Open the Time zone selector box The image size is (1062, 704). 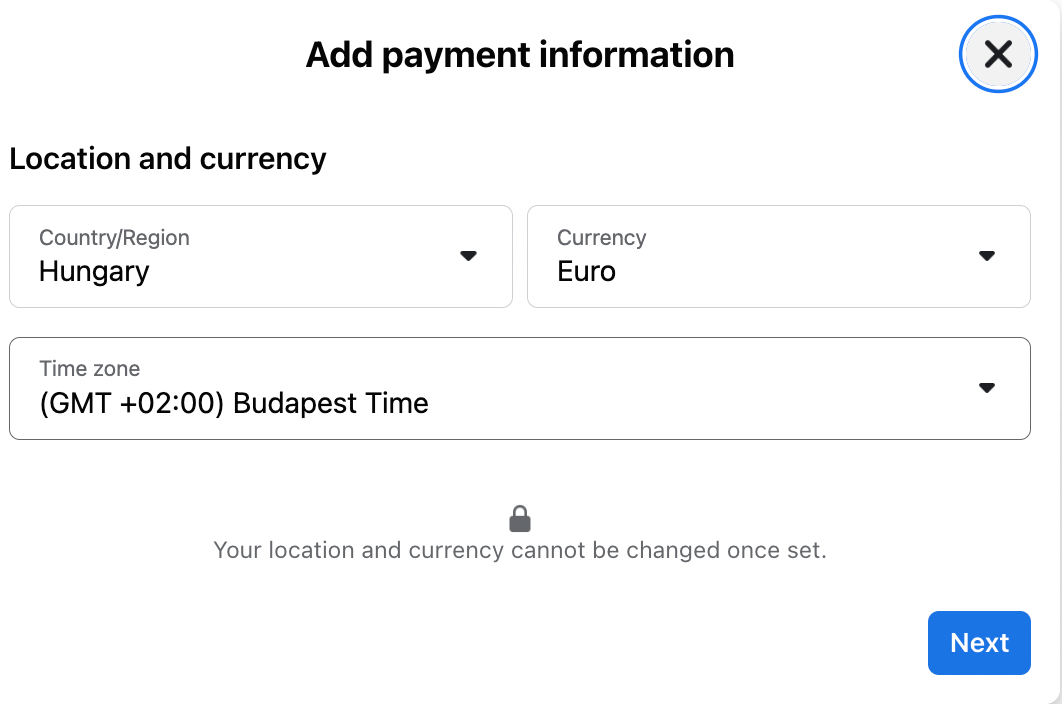(519, 388)
